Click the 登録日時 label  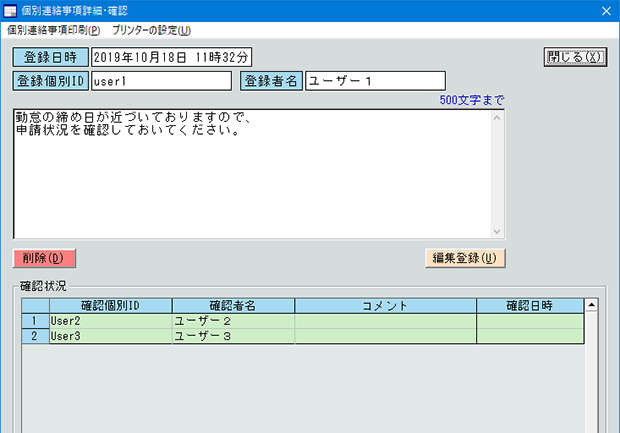pyautogui.click(x=51, y=57)
